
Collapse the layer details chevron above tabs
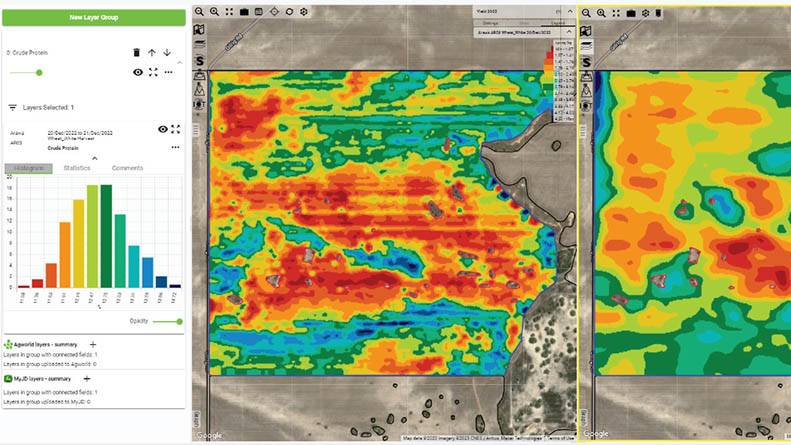(x=94, y=158)
